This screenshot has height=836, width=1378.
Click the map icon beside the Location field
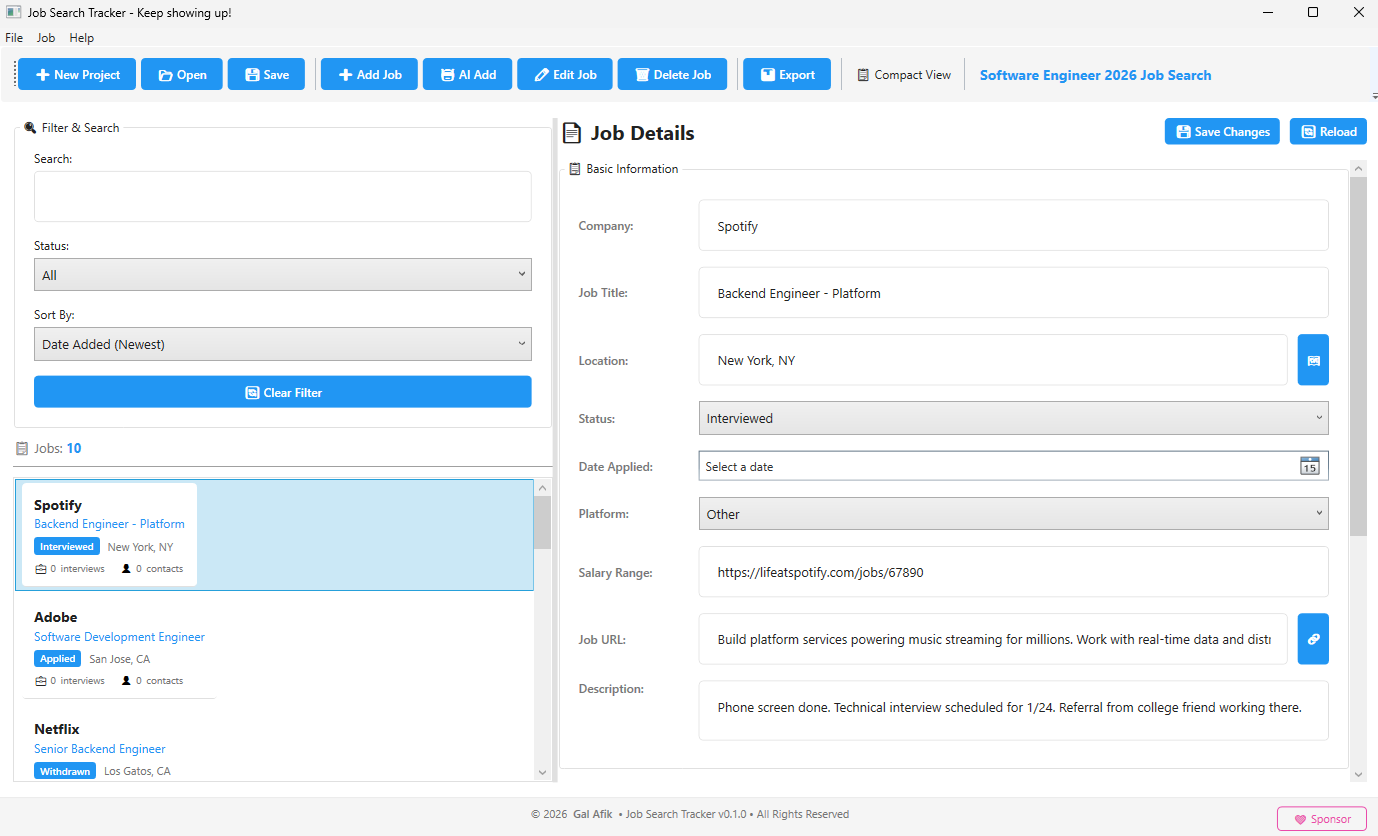(x=1313, y=360)
